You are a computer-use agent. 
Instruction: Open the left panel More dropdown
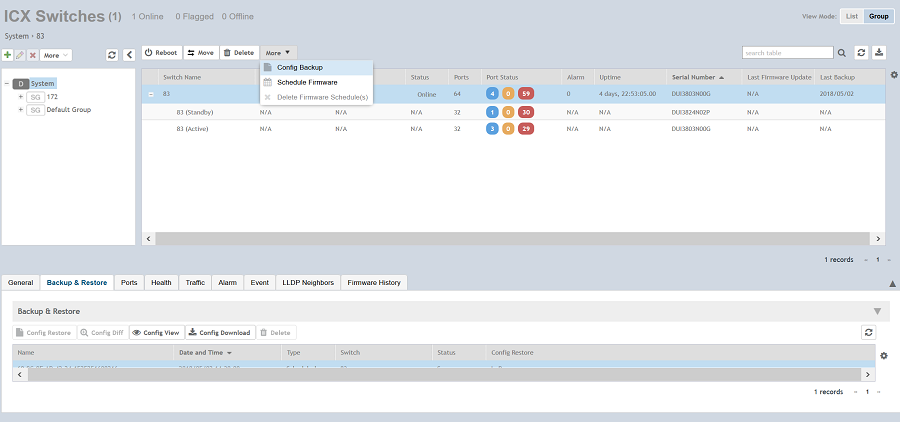click(56, 55)
